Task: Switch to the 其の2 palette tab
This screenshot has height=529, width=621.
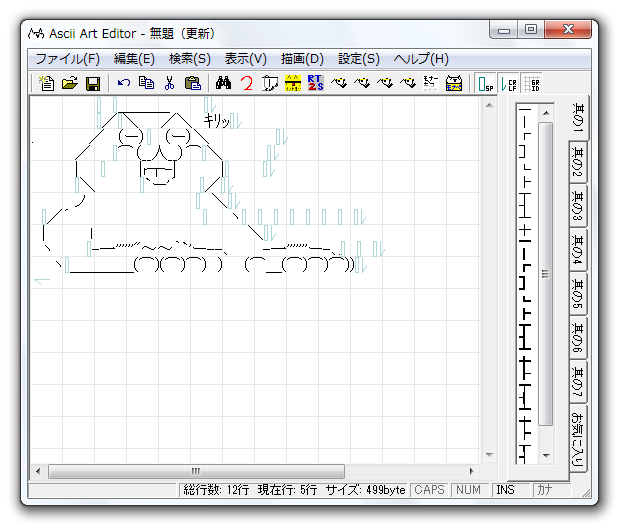Action: point(578,162)
